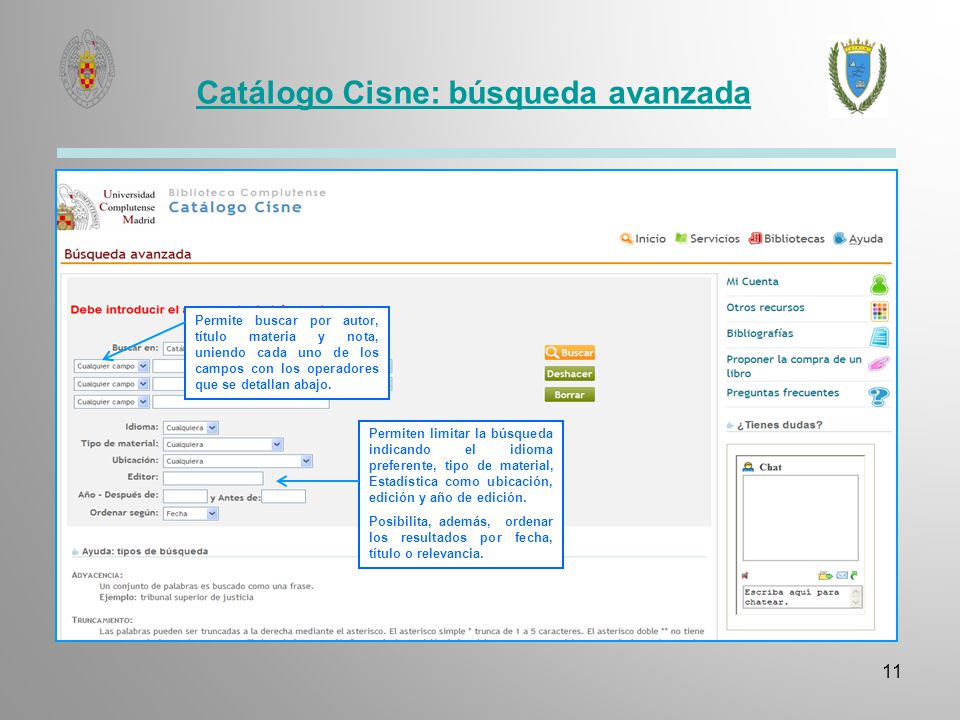960x720 pixels.
Task: Open the Ordenar según dropdown
Action: point(191,514)
